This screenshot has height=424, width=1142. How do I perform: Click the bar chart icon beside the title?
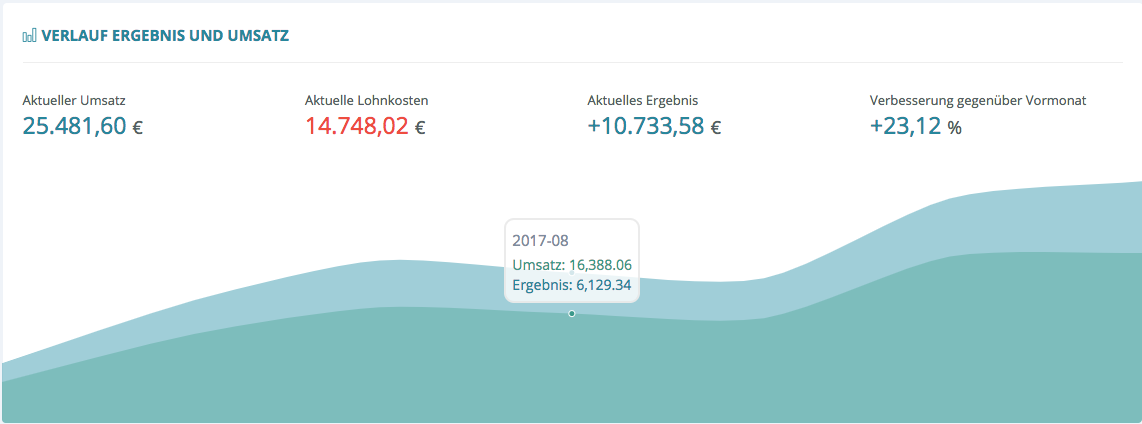(x=30, y=36)
